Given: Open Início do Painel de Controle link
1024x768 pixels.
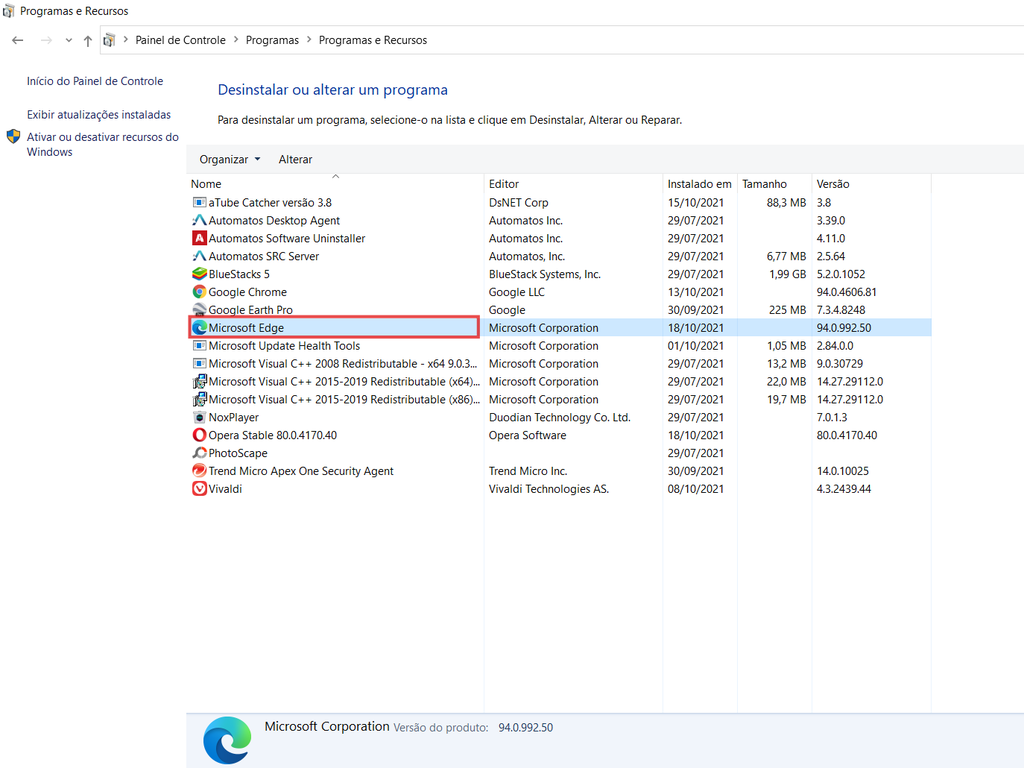Looking at the screenshot, I should [95, 81].
